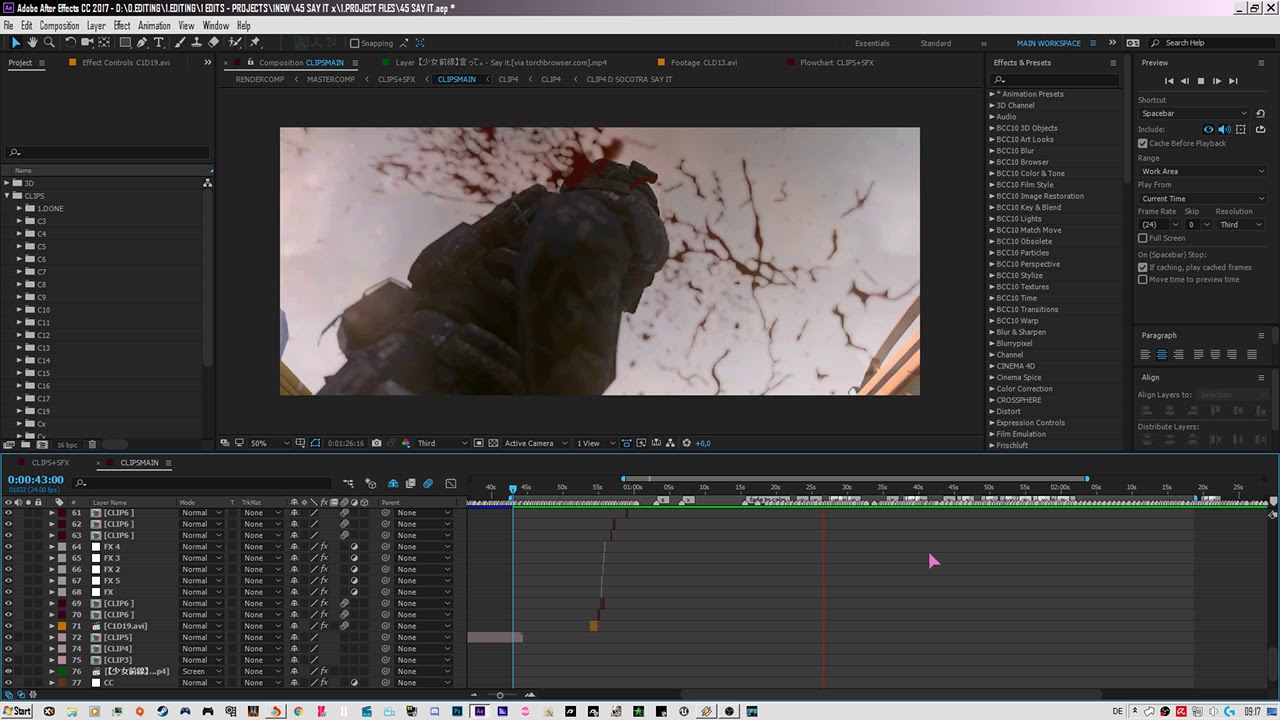The width and height of the screenshot is (1280, 720).
Task: Open Footage C1D13.avi viewer tab
Action: 703,63
